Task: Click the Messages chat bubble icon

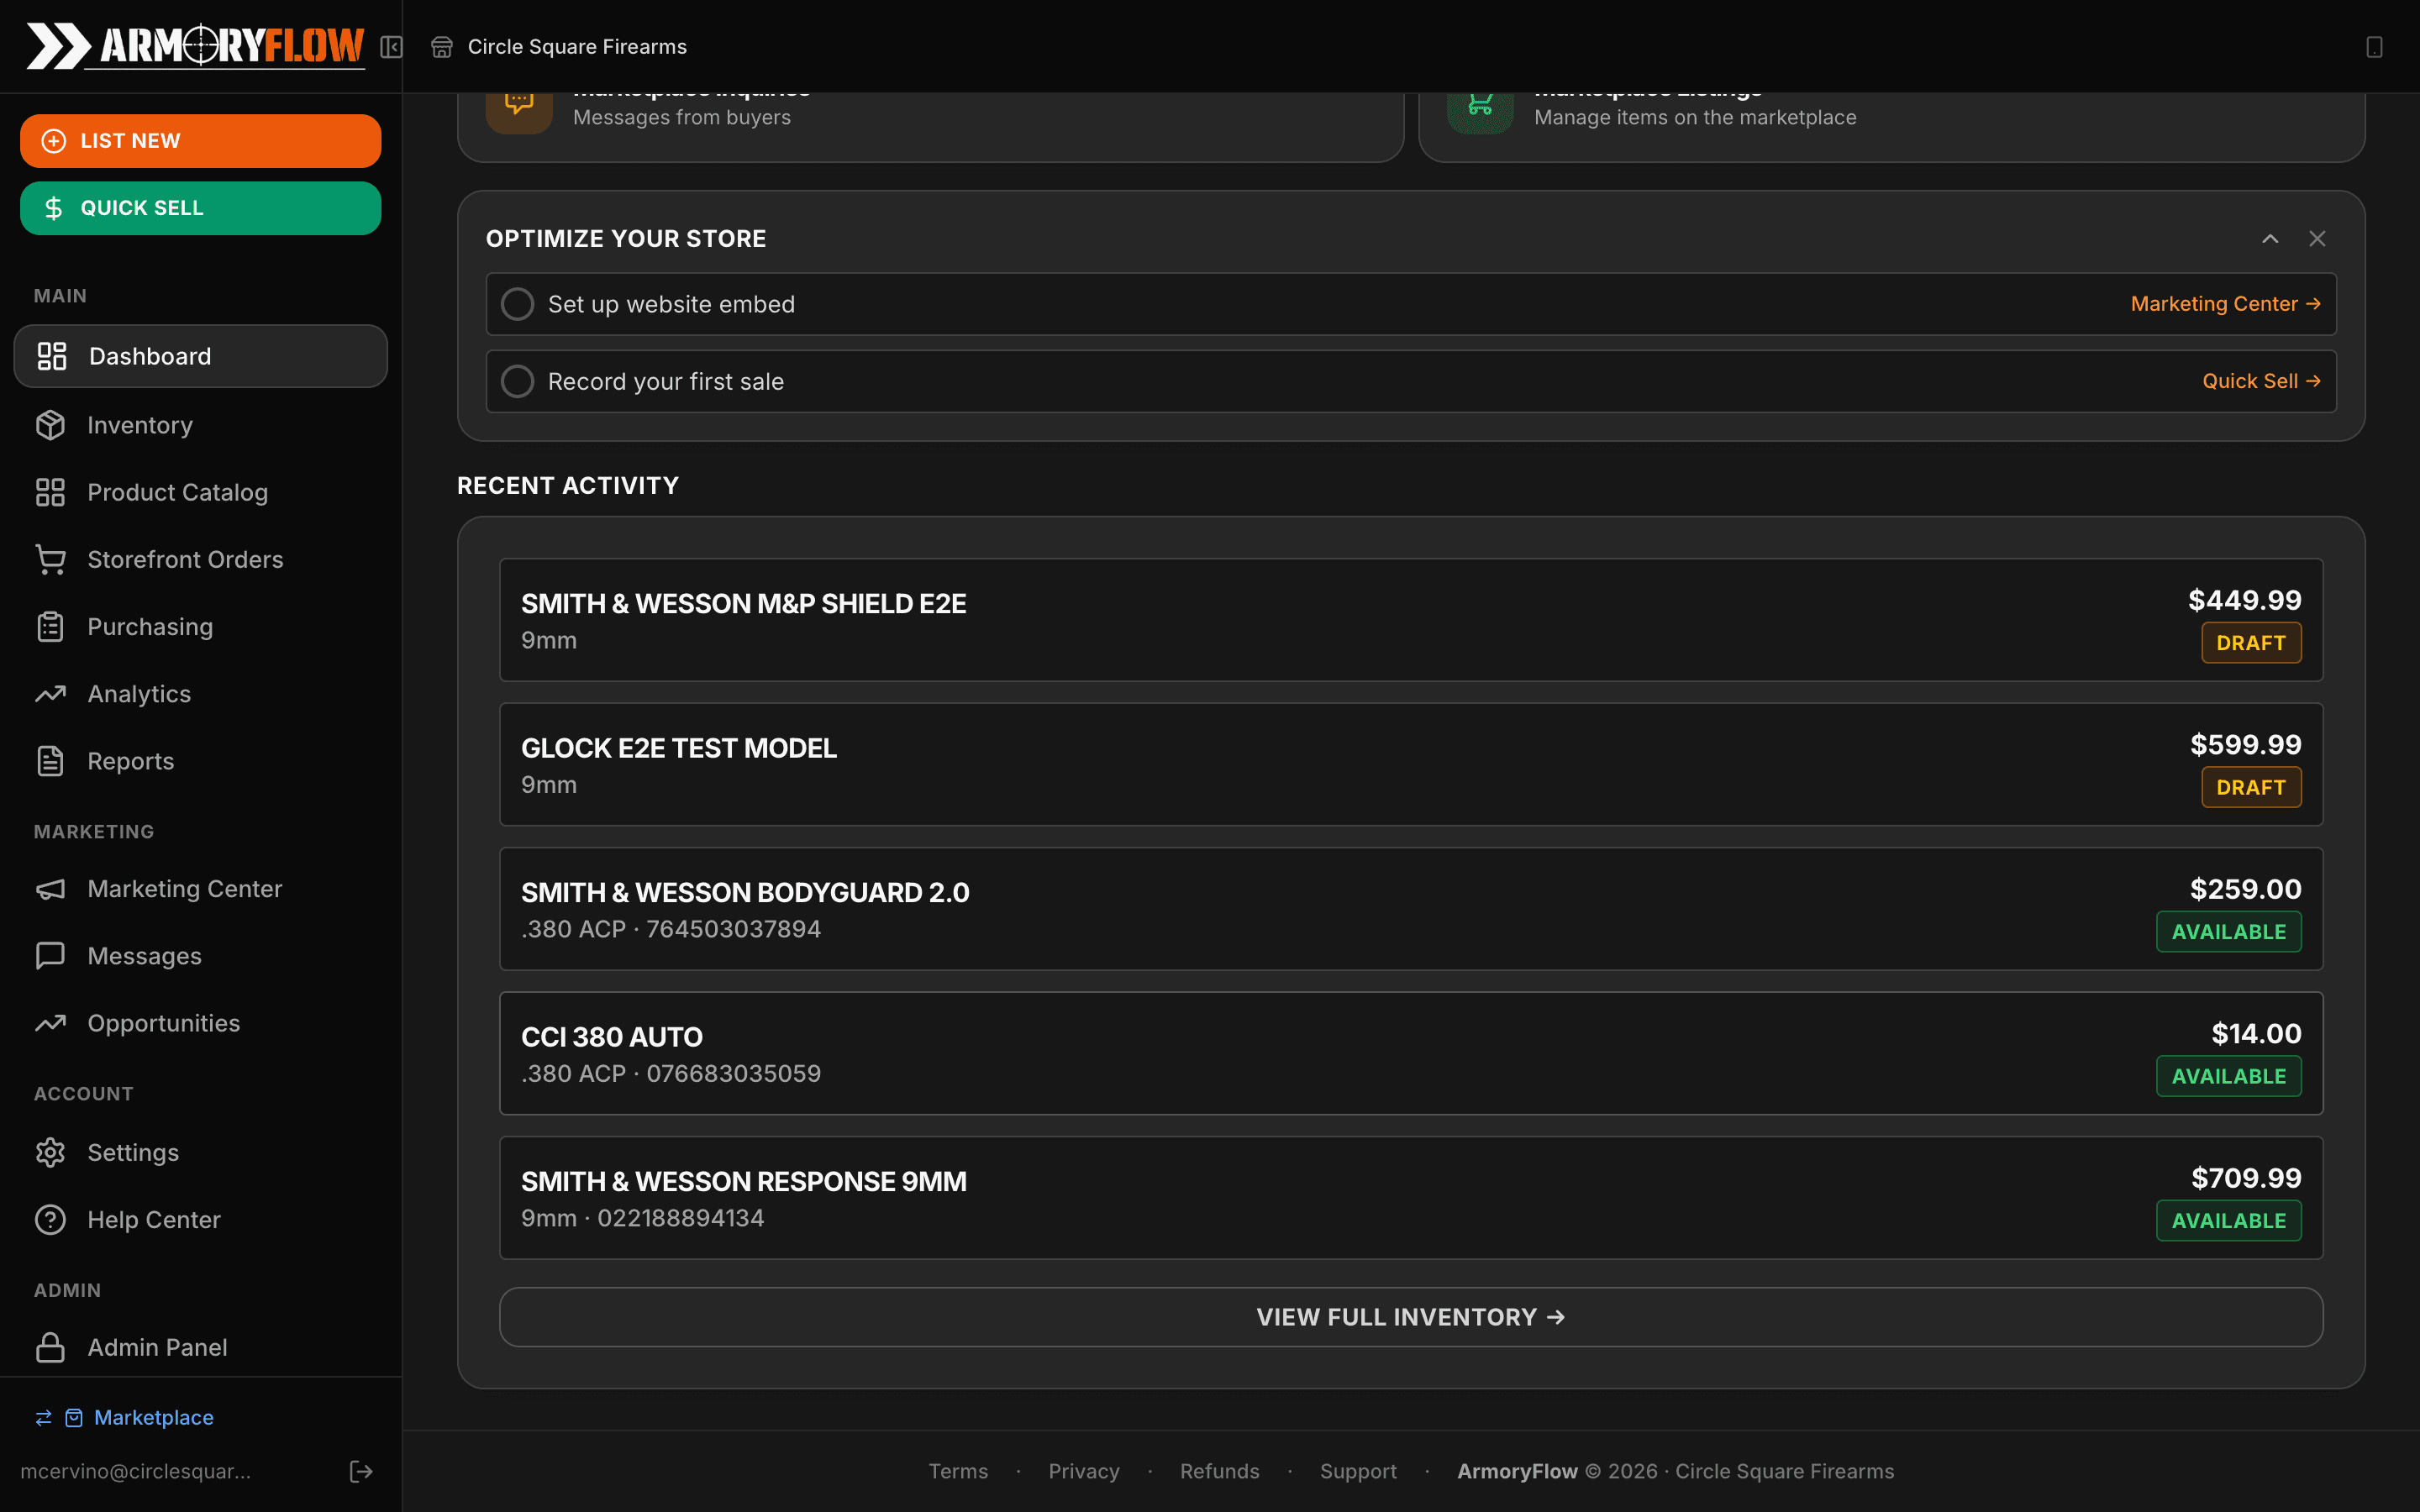Action: 50,956
